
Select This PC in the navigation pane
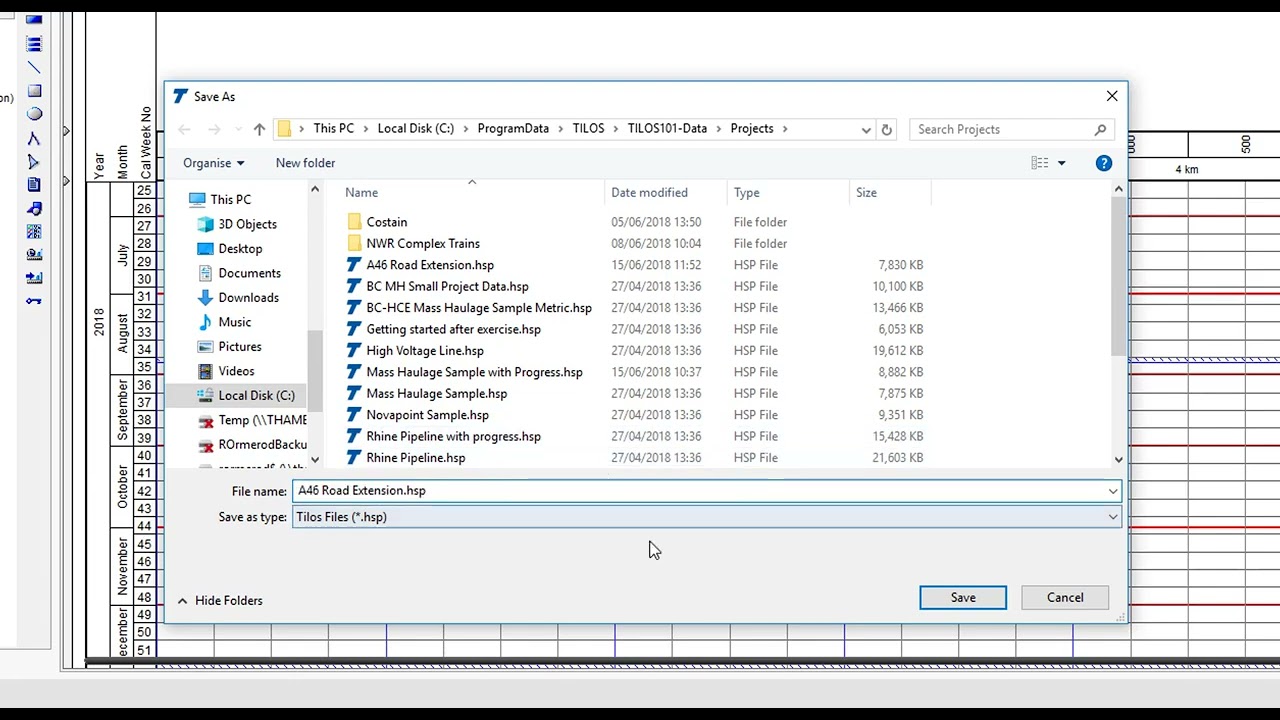click(x=230, y=200)
